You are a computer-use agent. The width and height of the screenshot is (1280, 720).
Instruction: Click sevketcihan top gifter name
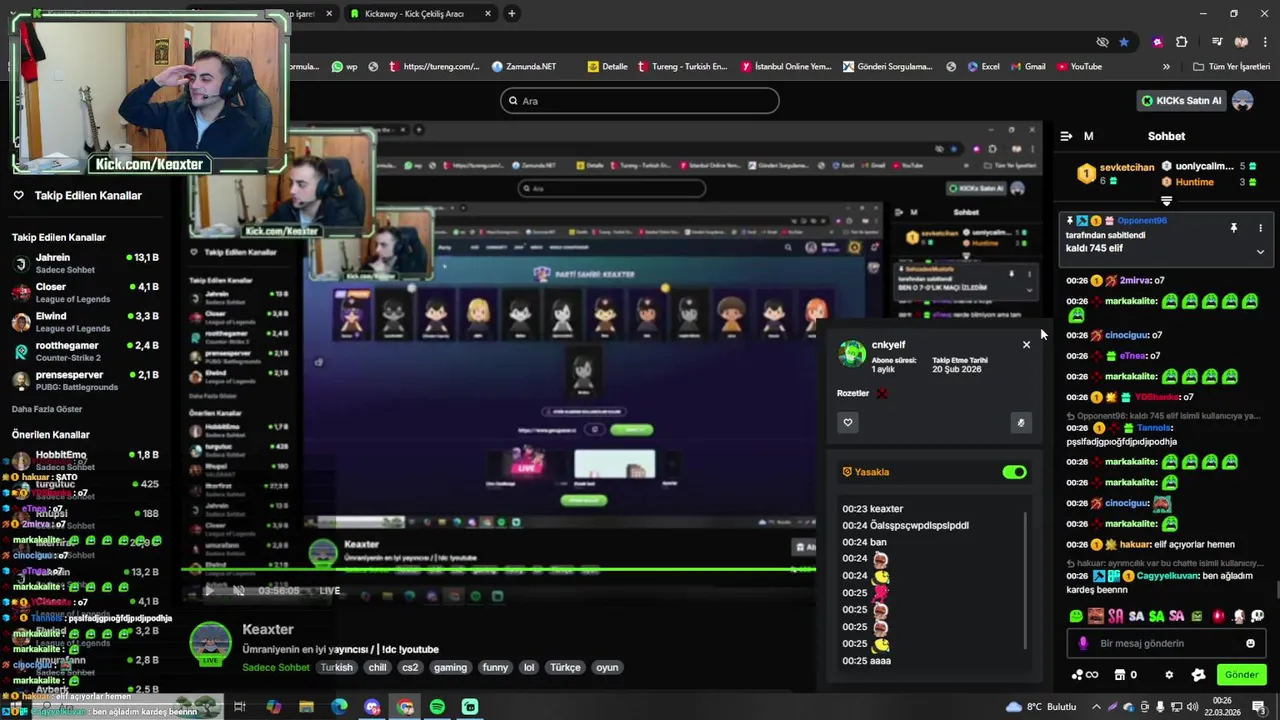(x=1128, y=167)
